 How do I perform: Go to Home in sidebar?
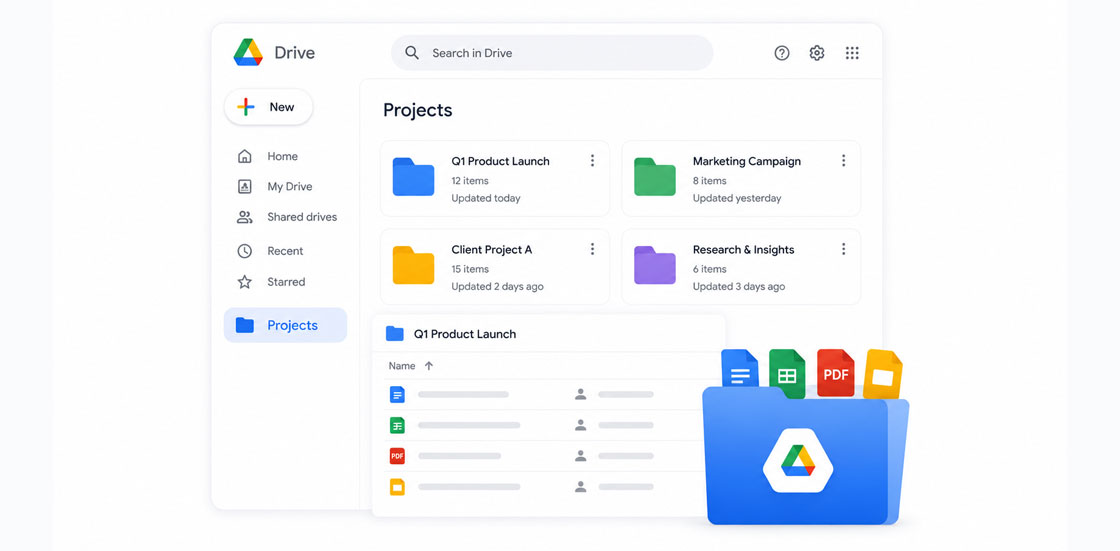click(282, 157)
